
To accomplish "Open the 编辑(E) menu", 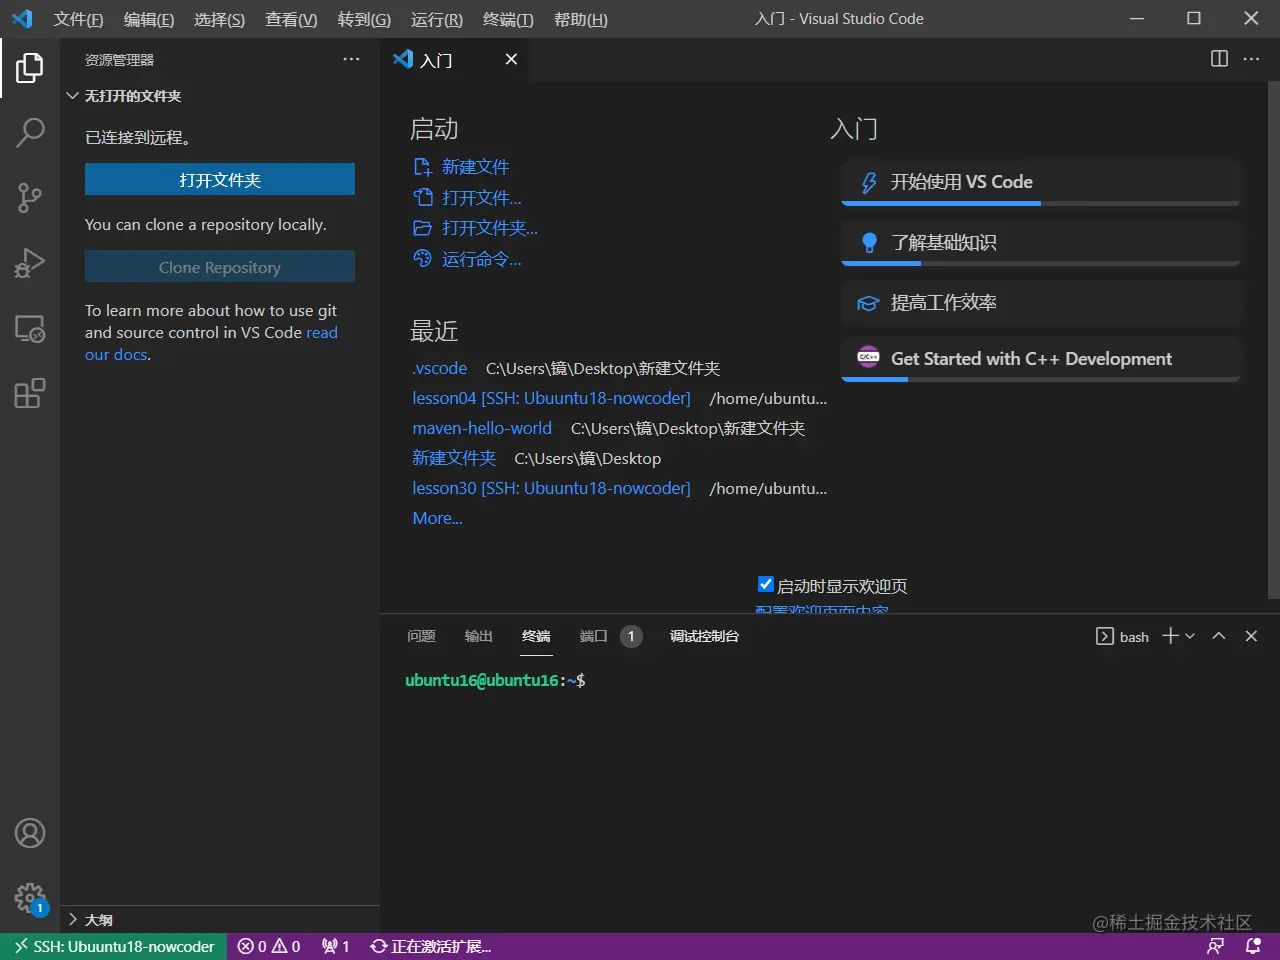I will (149, 19).
